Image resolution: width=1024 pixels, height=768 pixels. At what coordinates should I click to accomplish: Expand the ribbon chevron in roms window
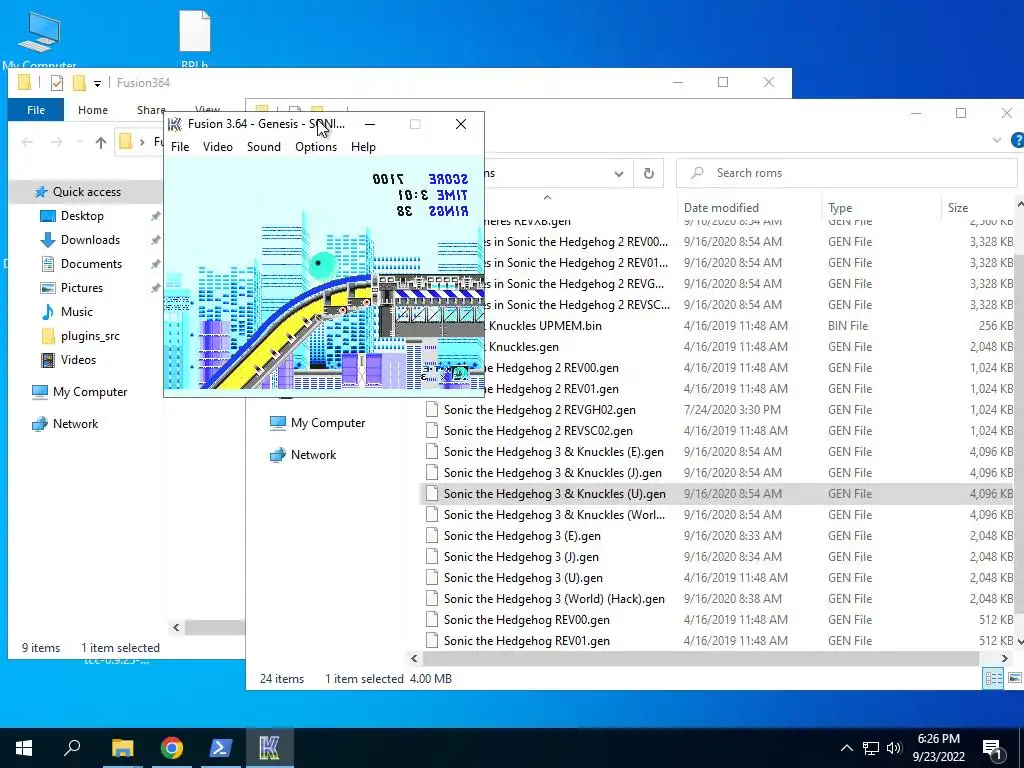(997, 140)
